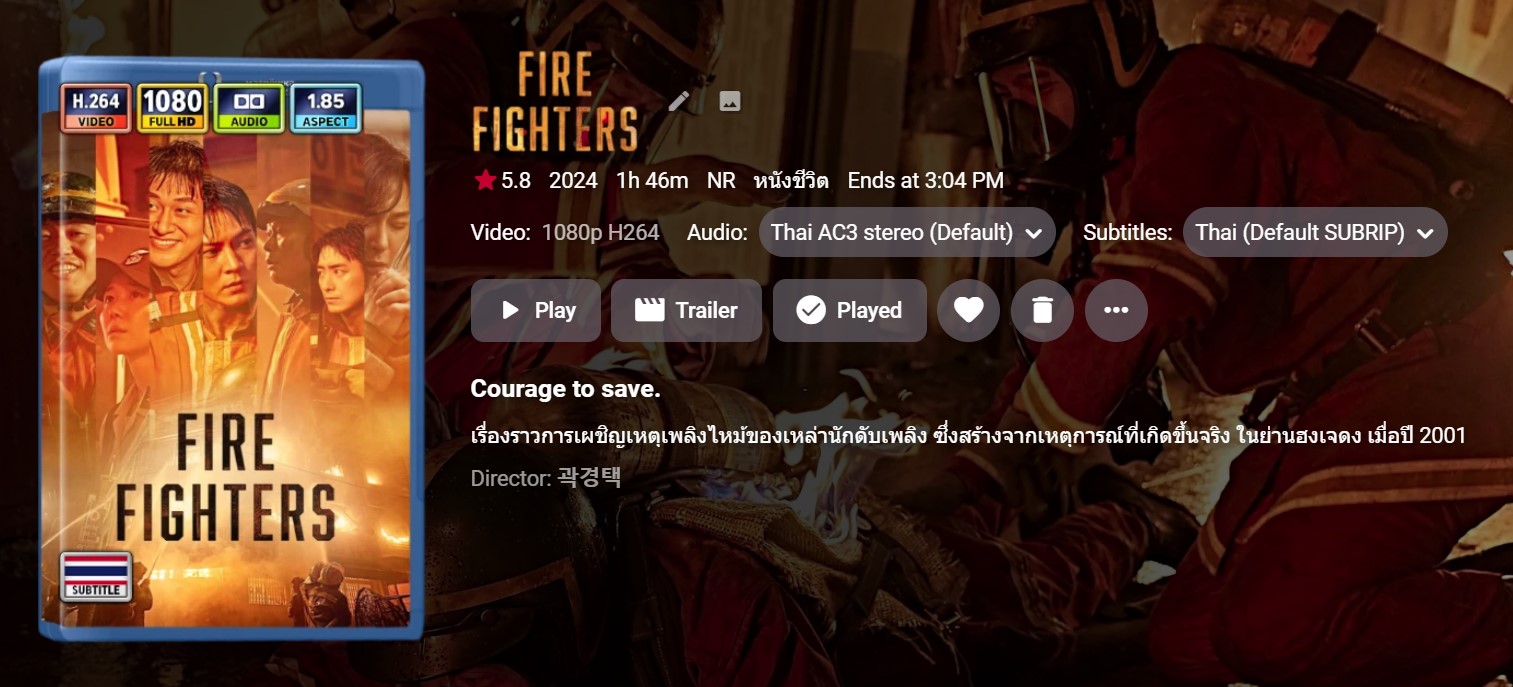Watch the Trailer
1513x687 pixels.
click(686, 310)
